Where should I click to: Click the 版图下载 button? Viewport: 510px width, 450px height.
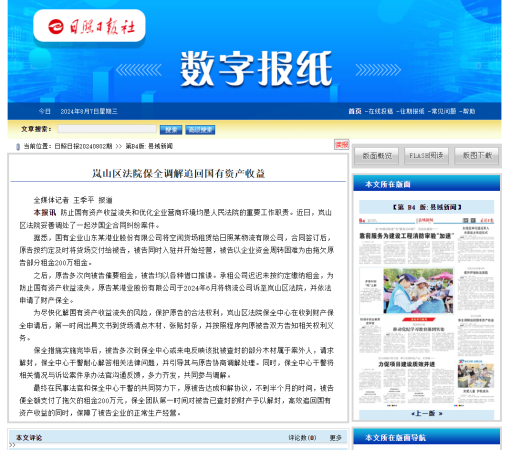point(477,156)
